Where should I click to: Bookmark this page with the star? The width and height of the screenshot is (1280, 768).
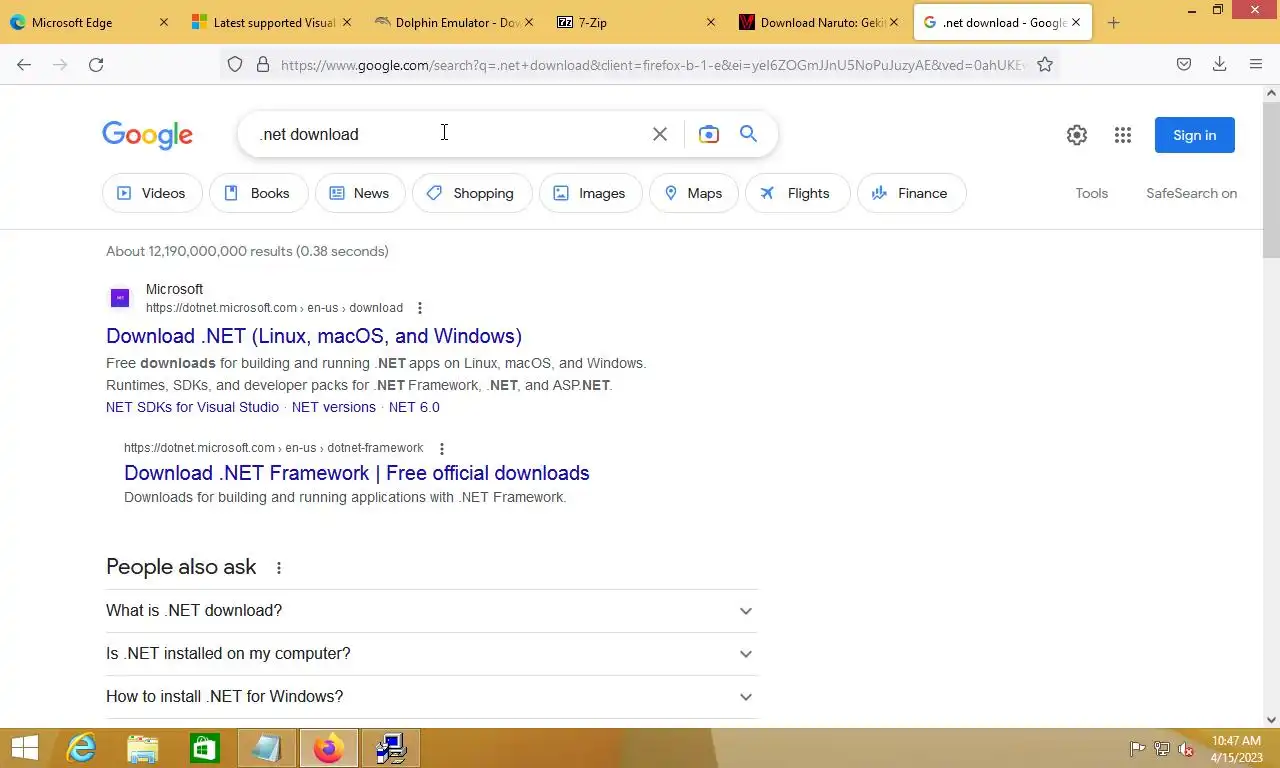[1045, 64]
